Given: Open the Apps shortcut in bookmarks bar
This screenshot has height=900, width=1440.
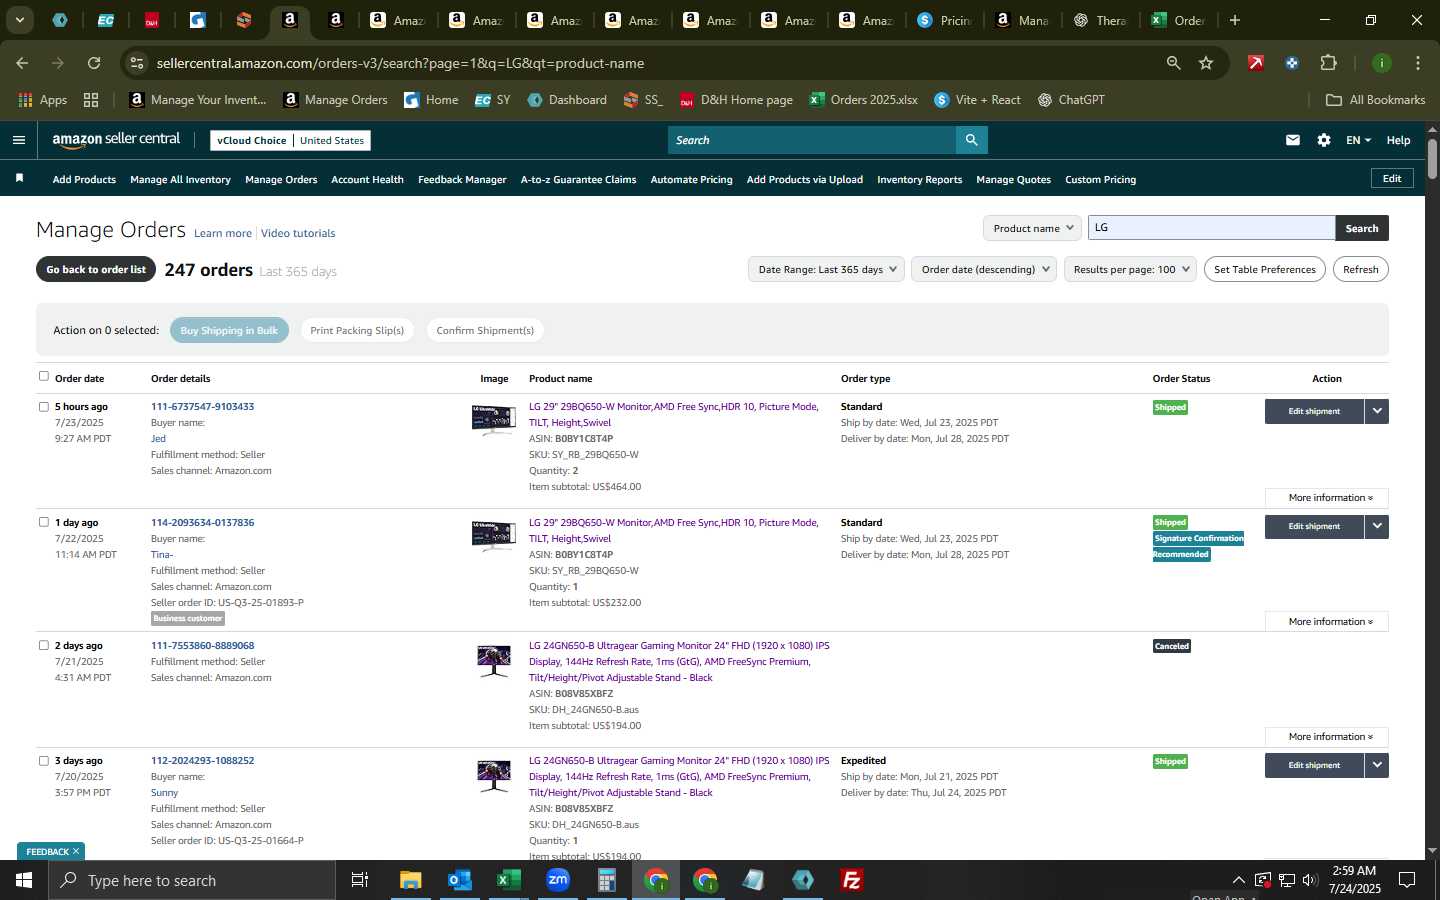Looking at the screenshot, I should tap(42, 100).
